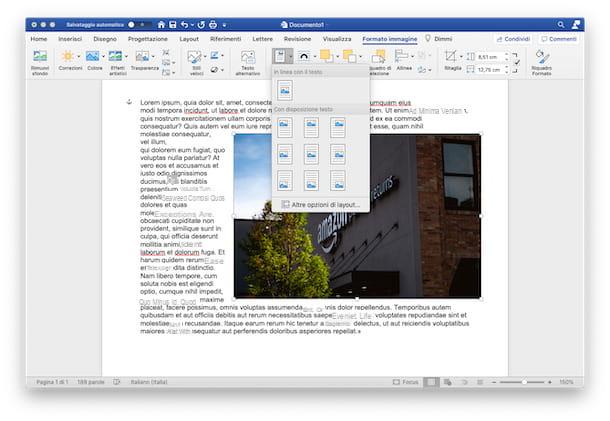Open the user account icon
610x421 pixels.
576,25
